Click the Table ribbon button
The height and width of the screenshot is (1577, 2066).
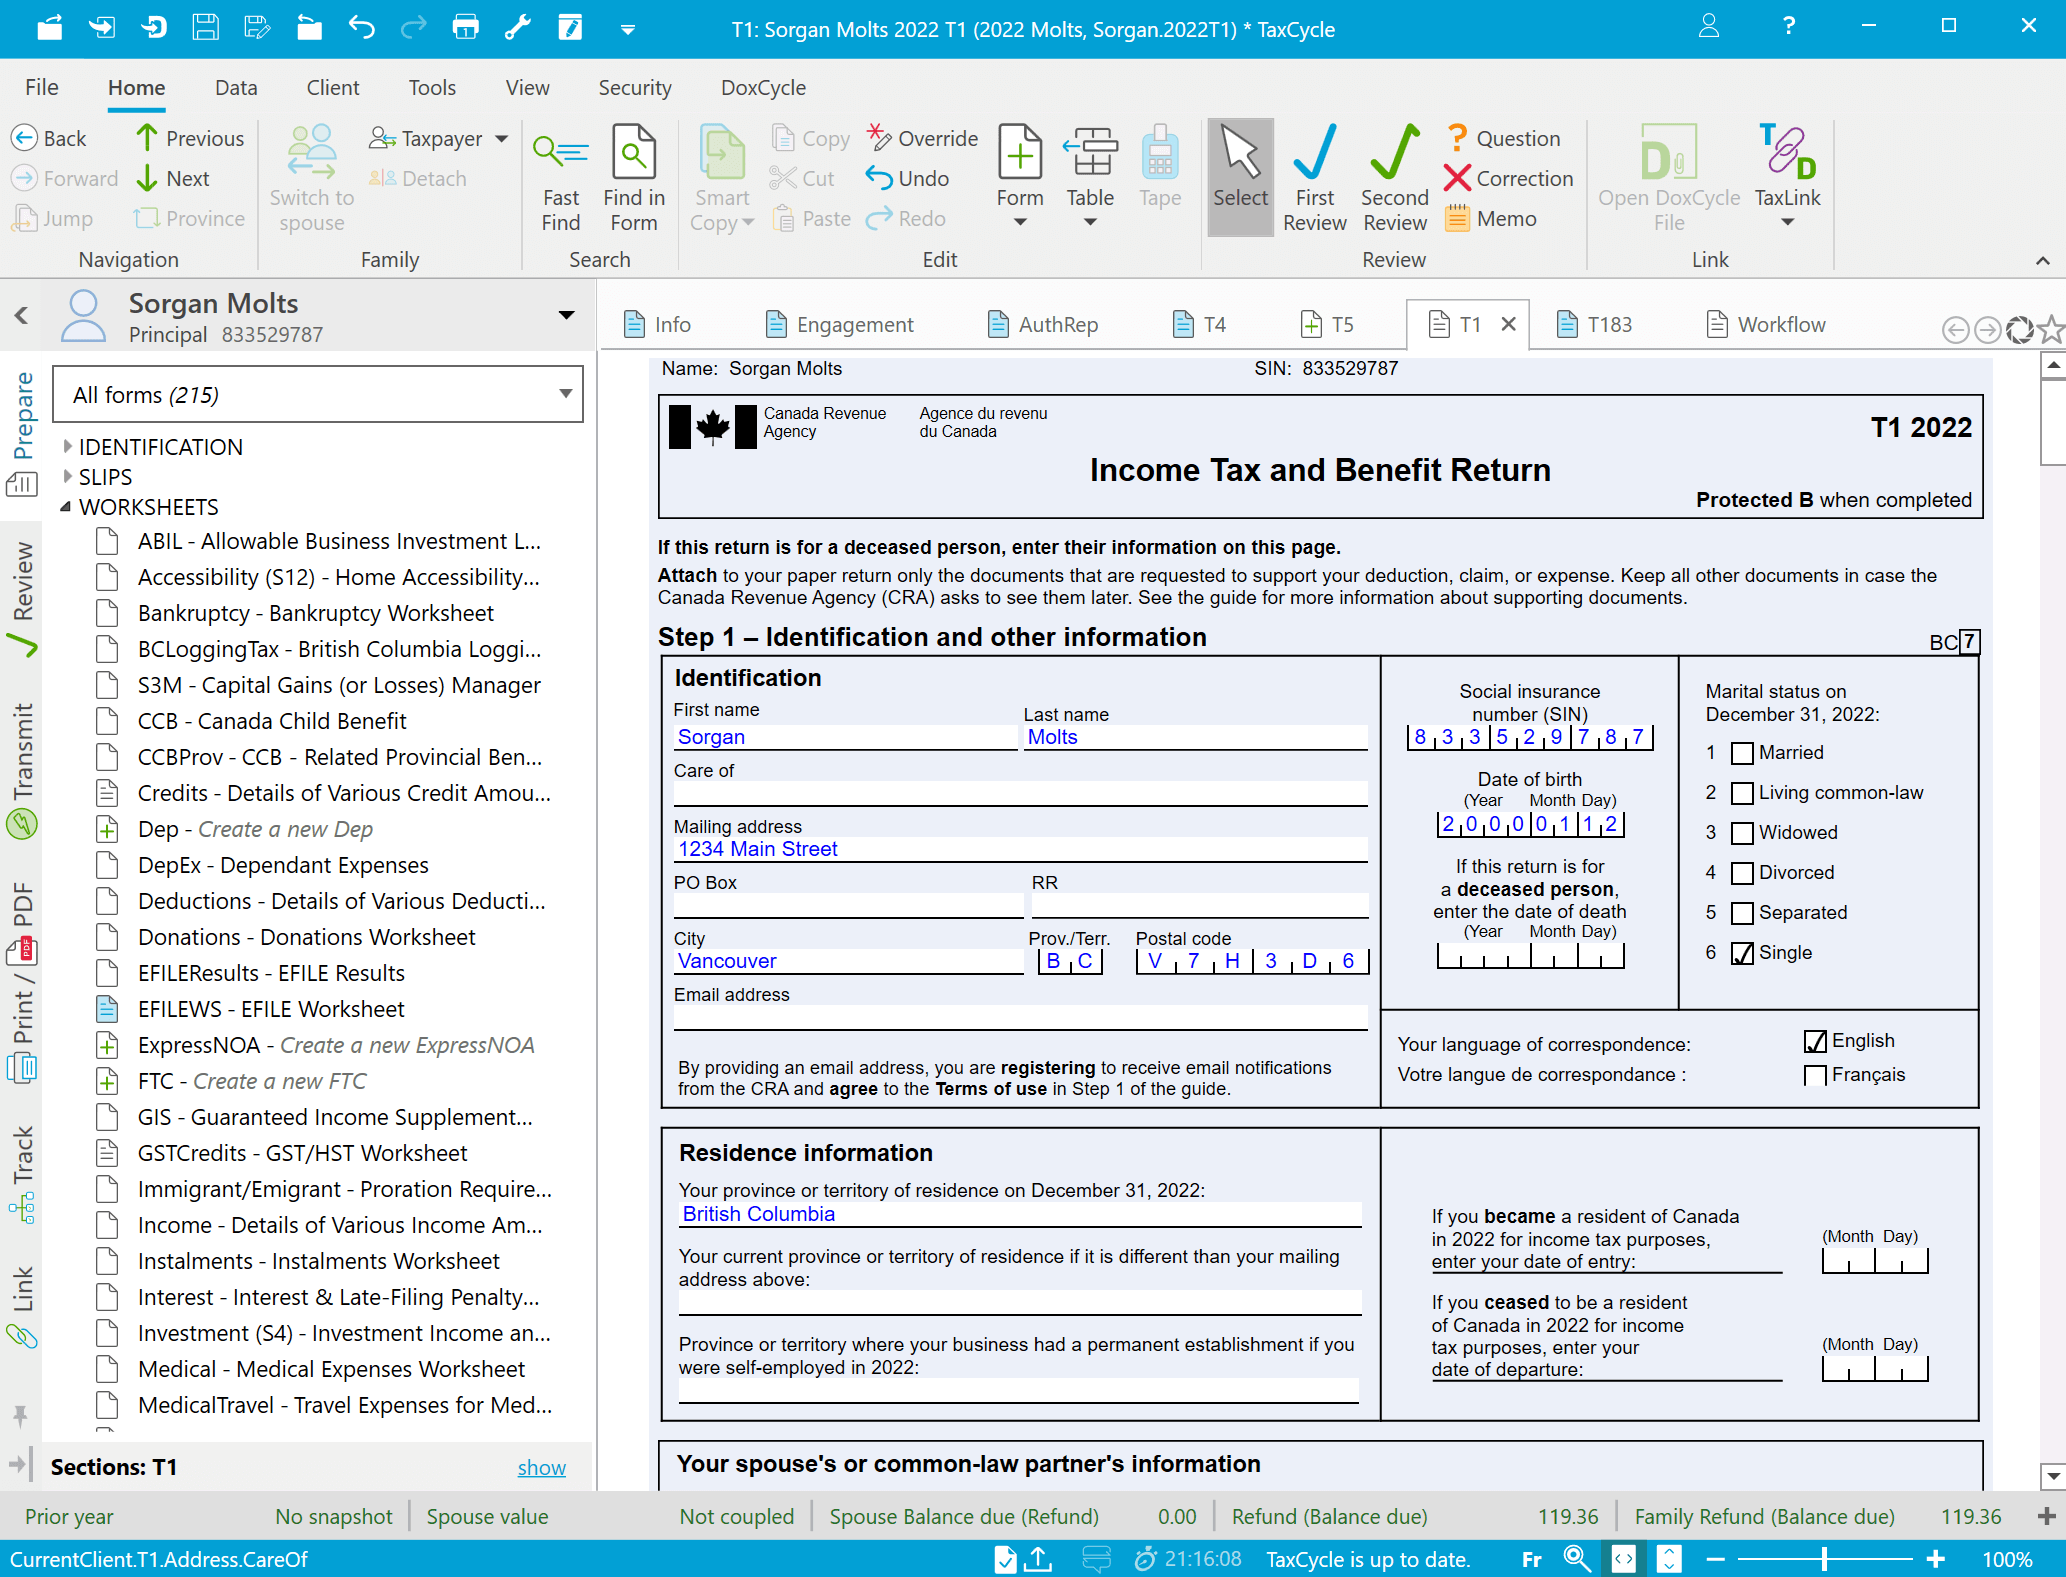pos(1090,178)
